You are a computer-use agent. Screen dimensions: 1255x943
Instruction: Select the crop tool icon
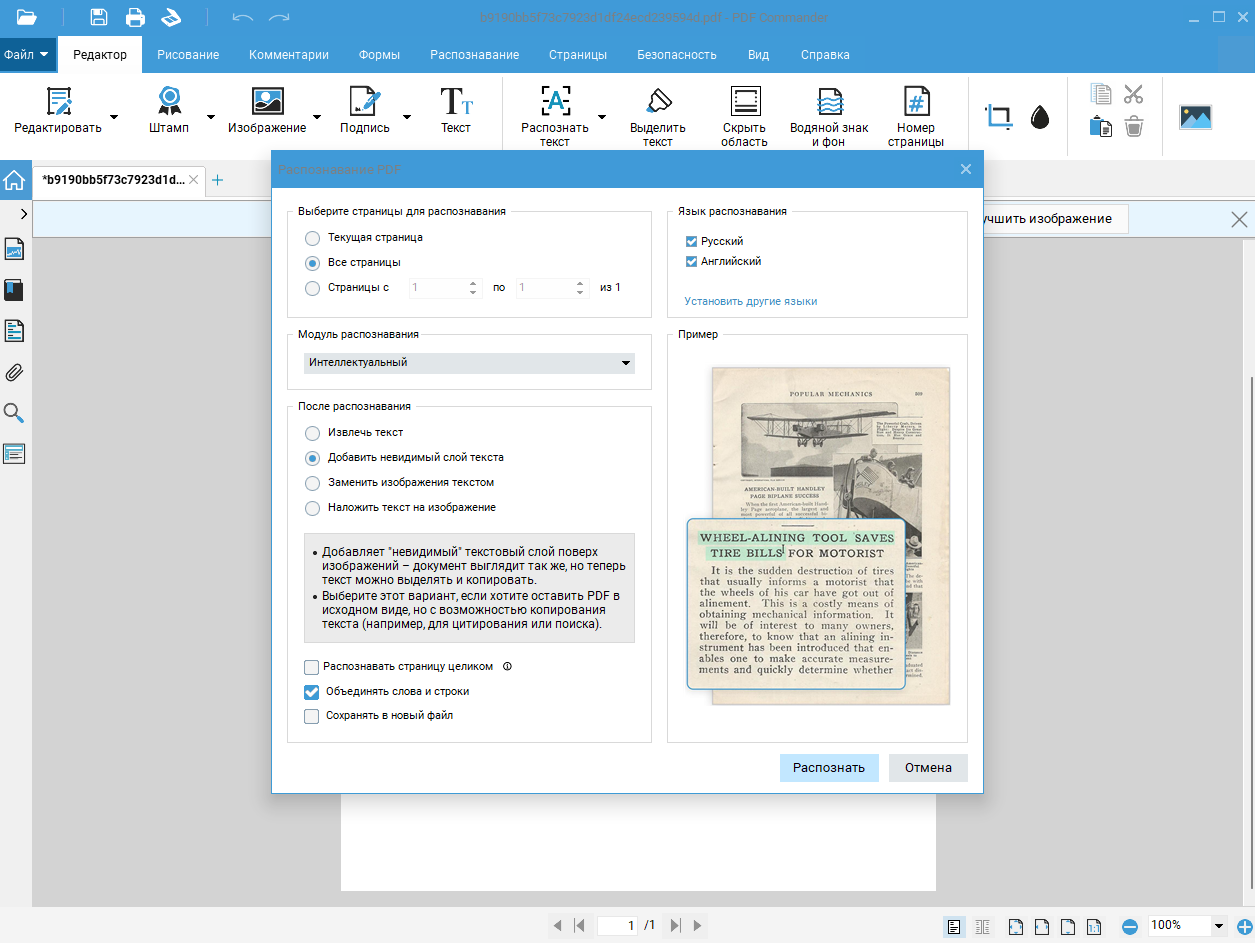tap(998, 117)
